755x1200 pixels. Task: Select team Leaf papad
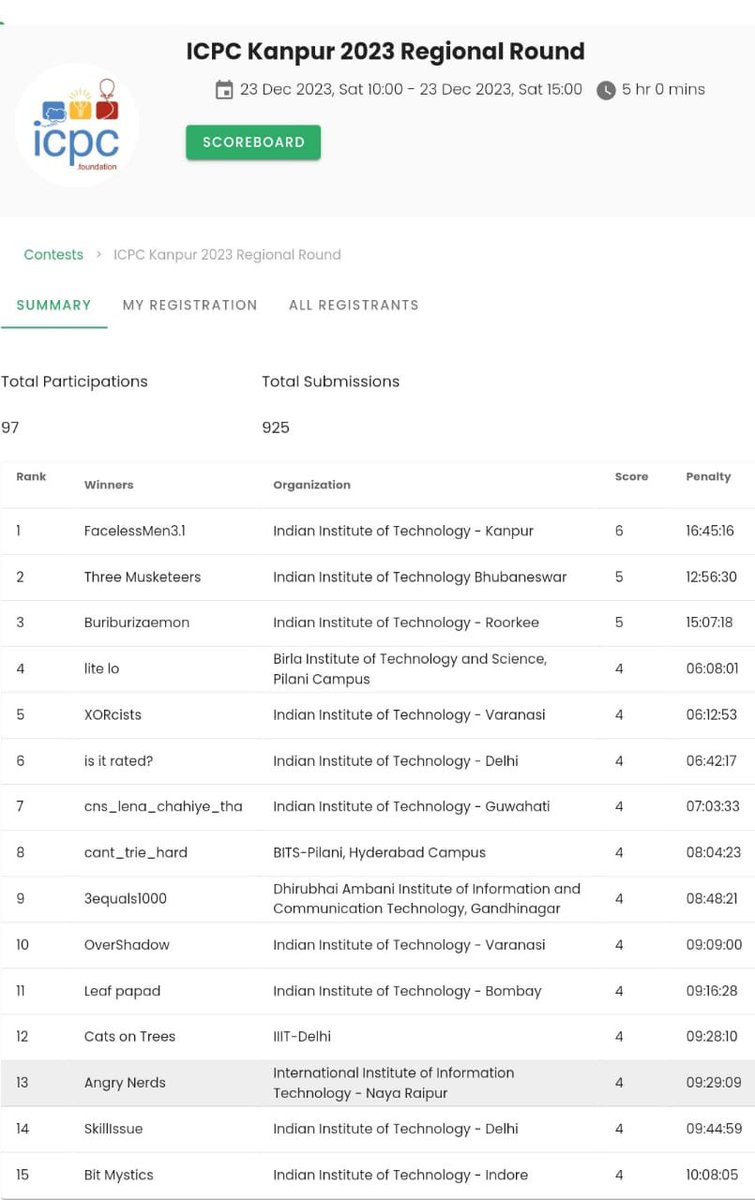point(122,991)
